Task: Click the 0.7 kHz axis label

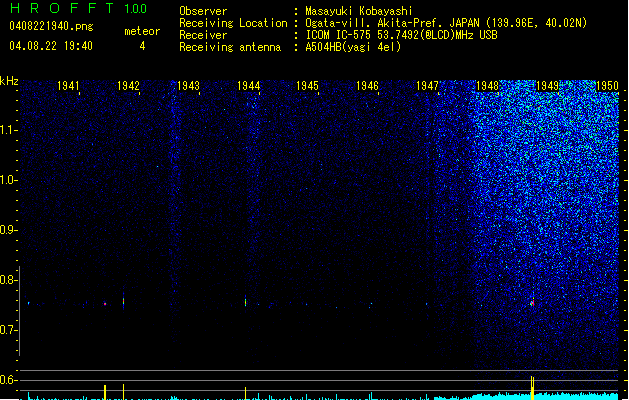Action: coord(8,330)
